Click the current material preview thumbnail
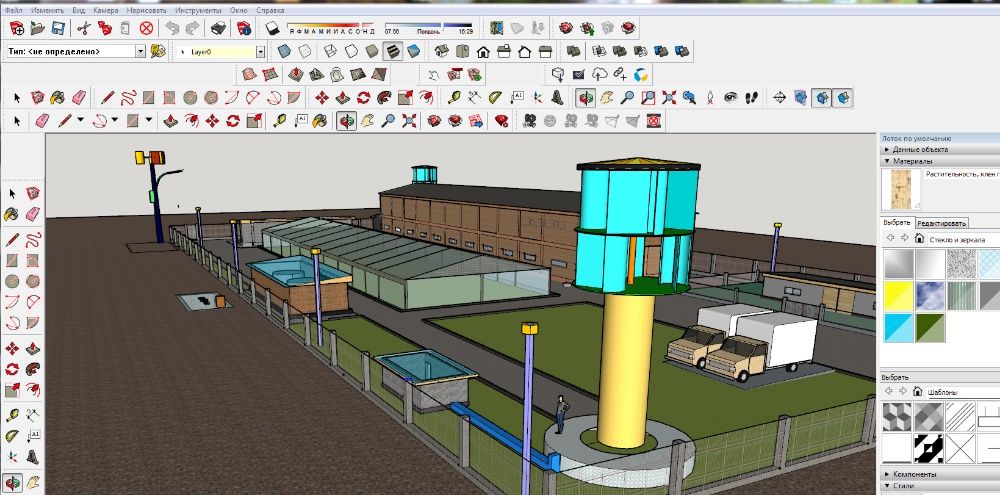The height and width of the screenshot is (495, 1000). pos(901,189)
